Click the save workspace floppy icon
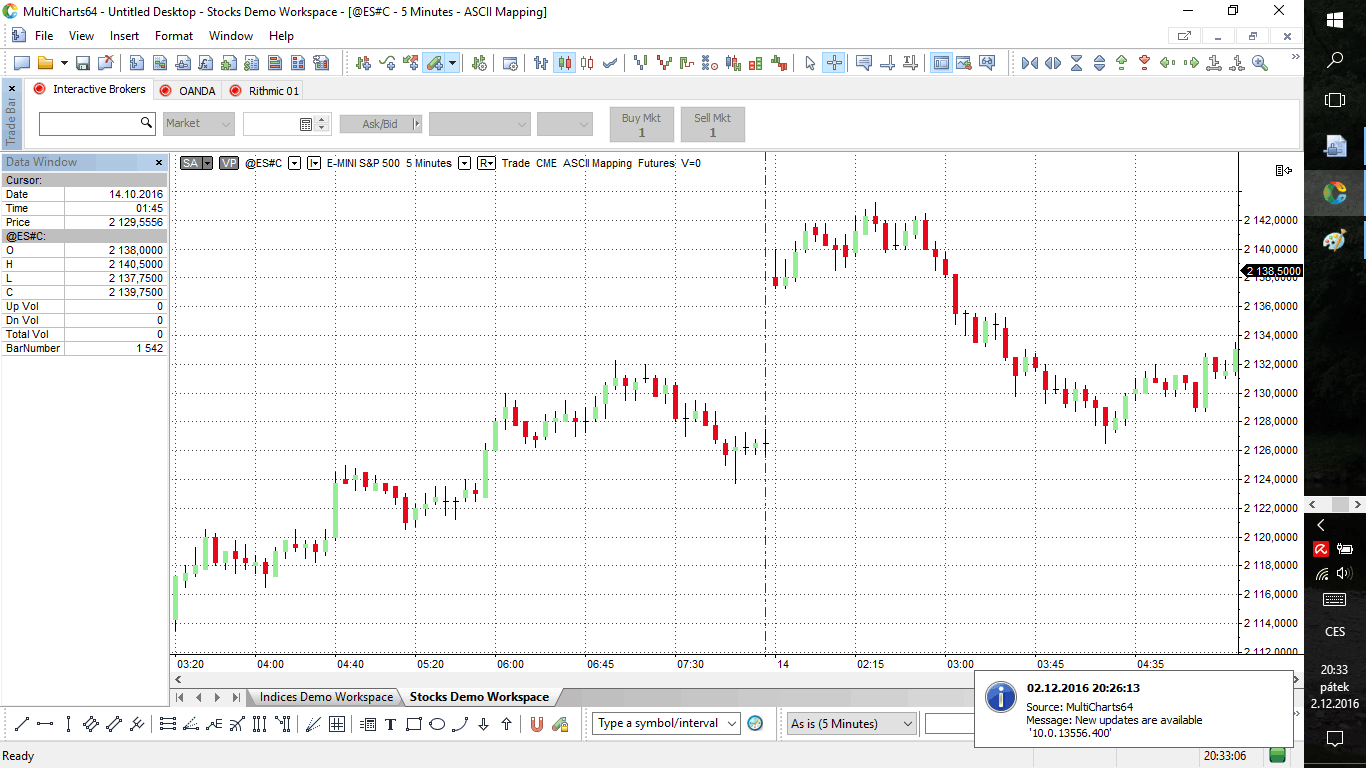This screenshot has width=1366, height=768. [83, 63]
